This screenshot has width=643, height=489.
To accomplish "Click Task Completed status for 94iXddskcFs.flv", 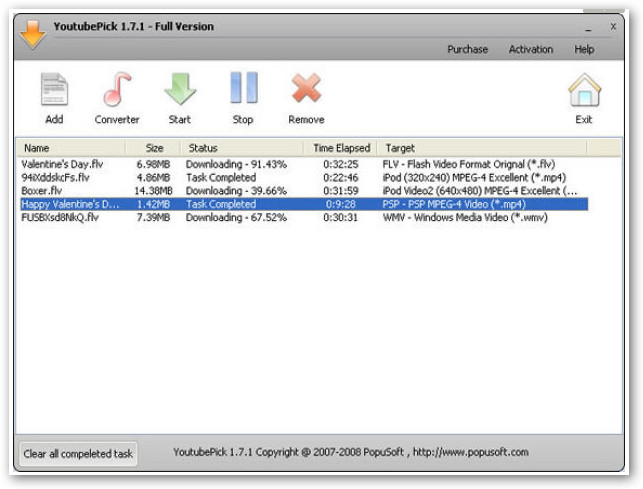I will [221, 178].
